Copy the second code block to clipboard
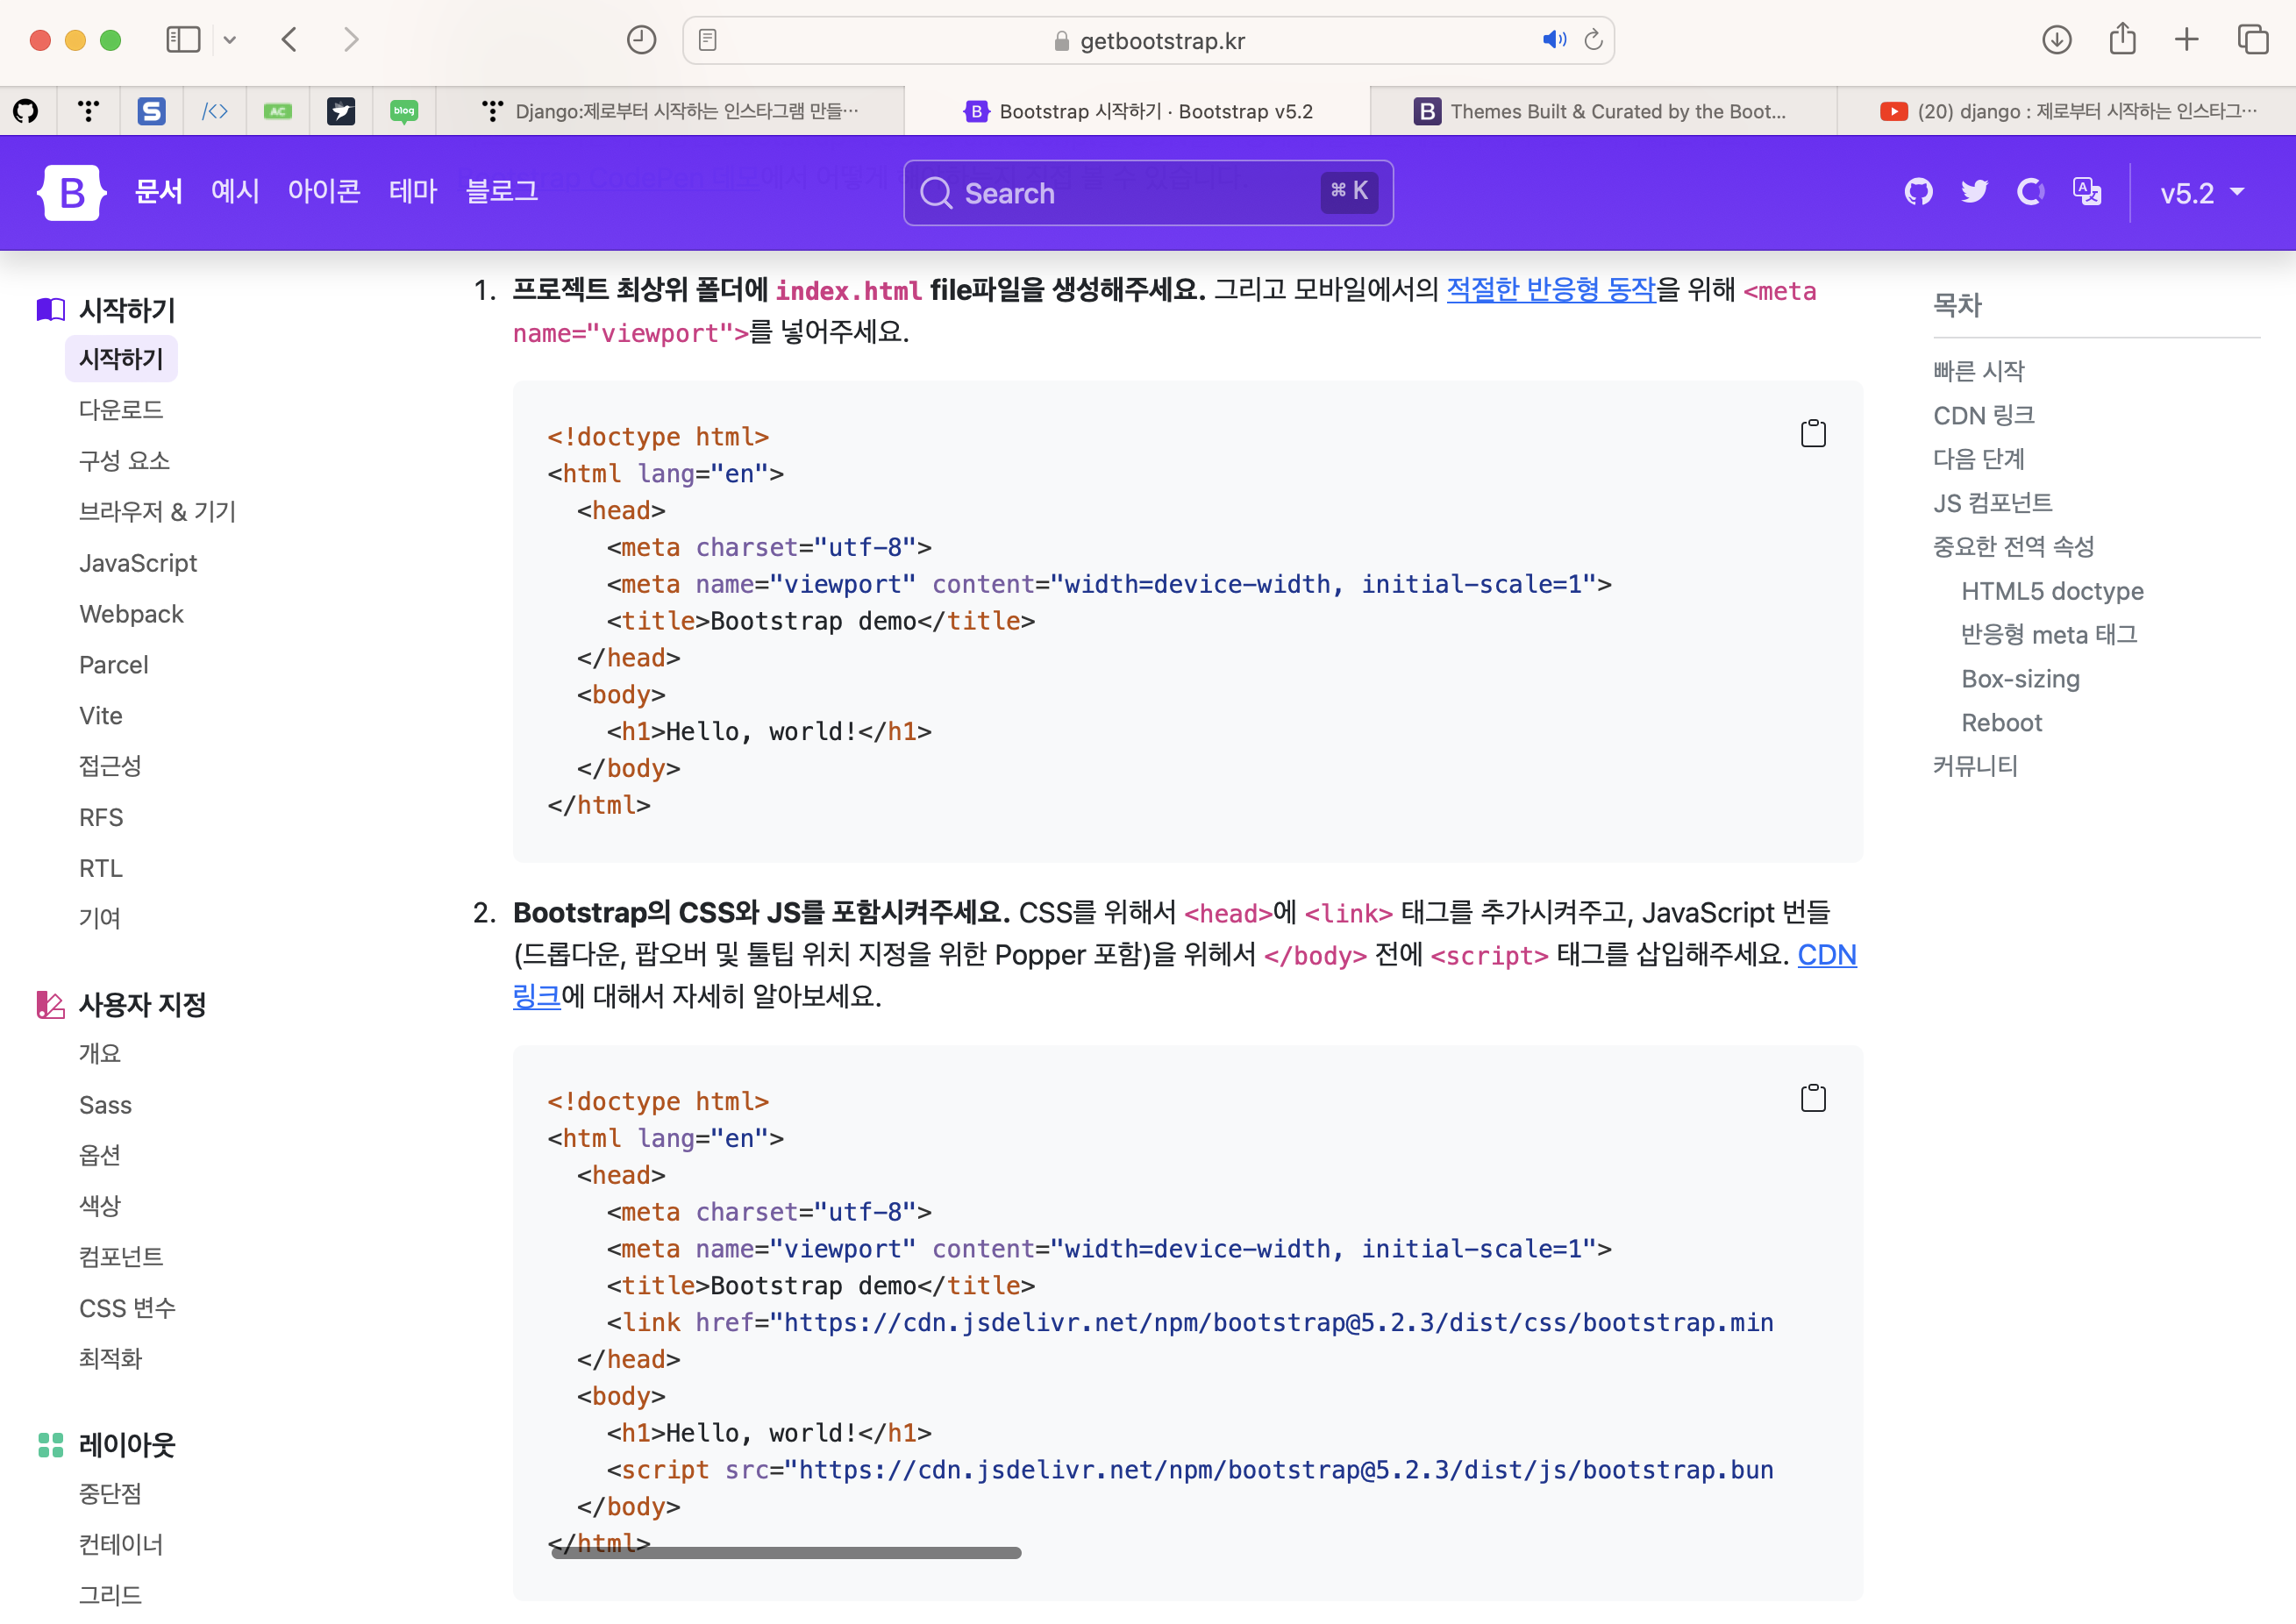This screenshot has height=1624, width=2296. (1812, 1099)
